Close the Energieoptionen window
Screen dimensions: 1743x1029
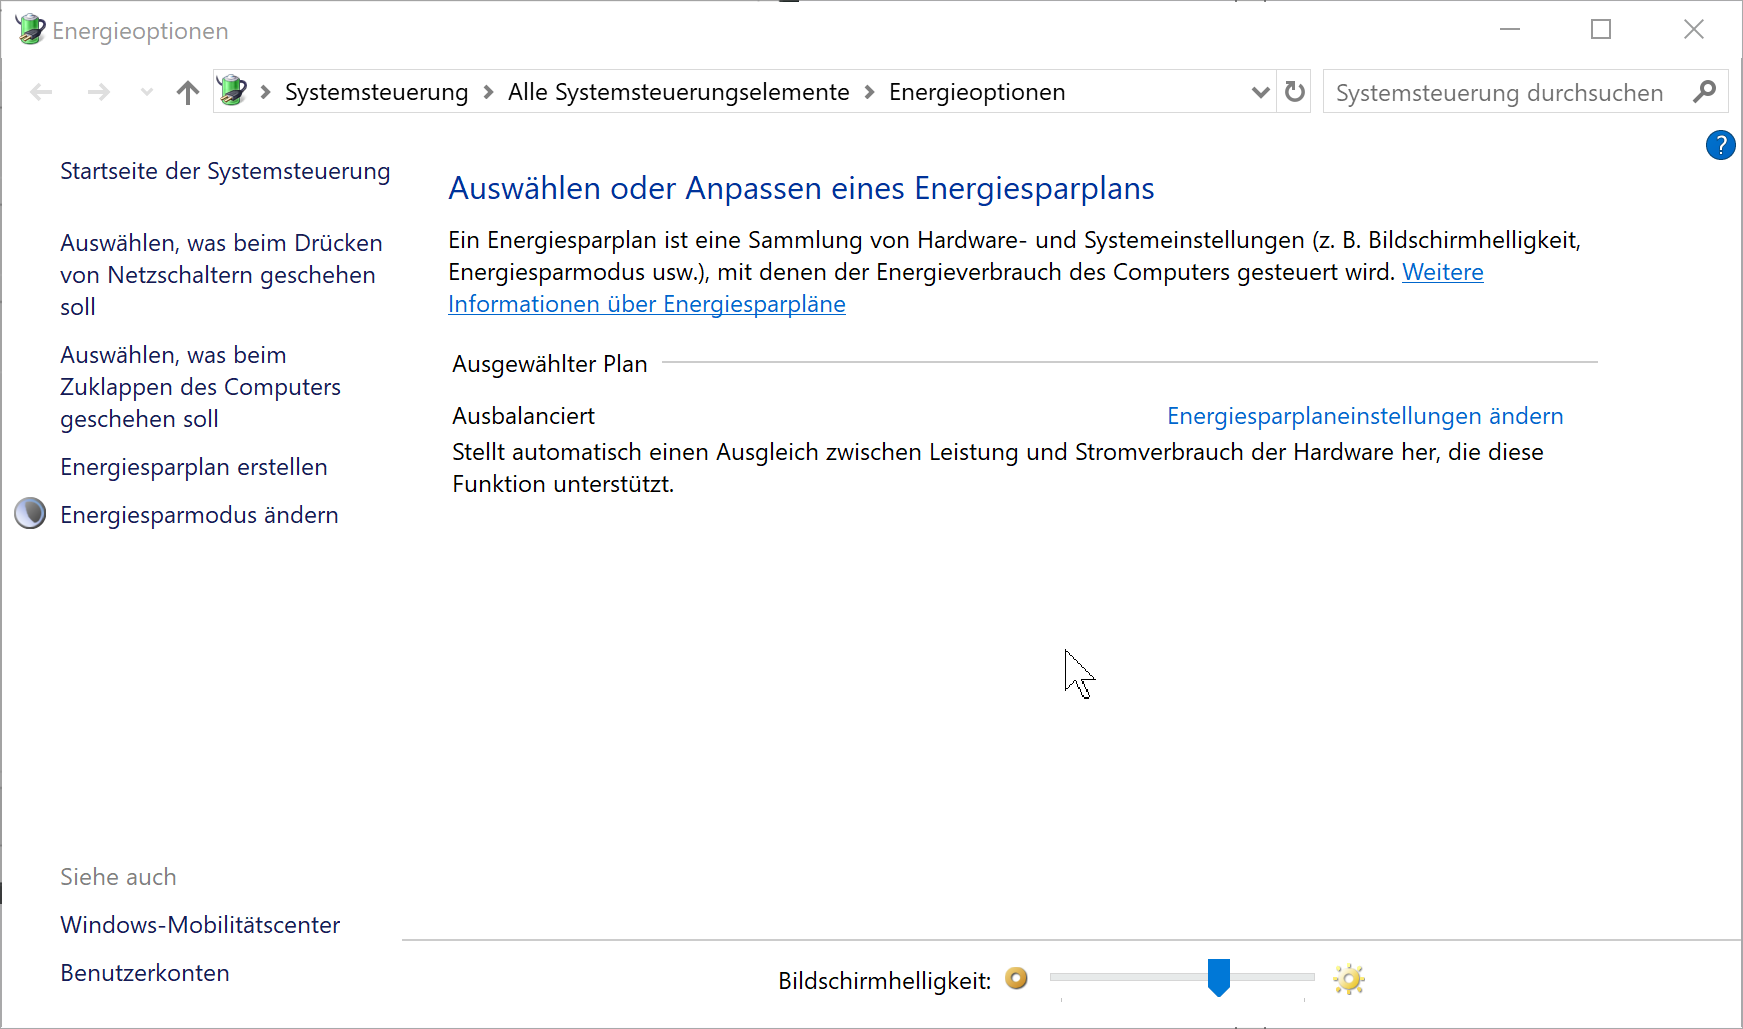1693,29
